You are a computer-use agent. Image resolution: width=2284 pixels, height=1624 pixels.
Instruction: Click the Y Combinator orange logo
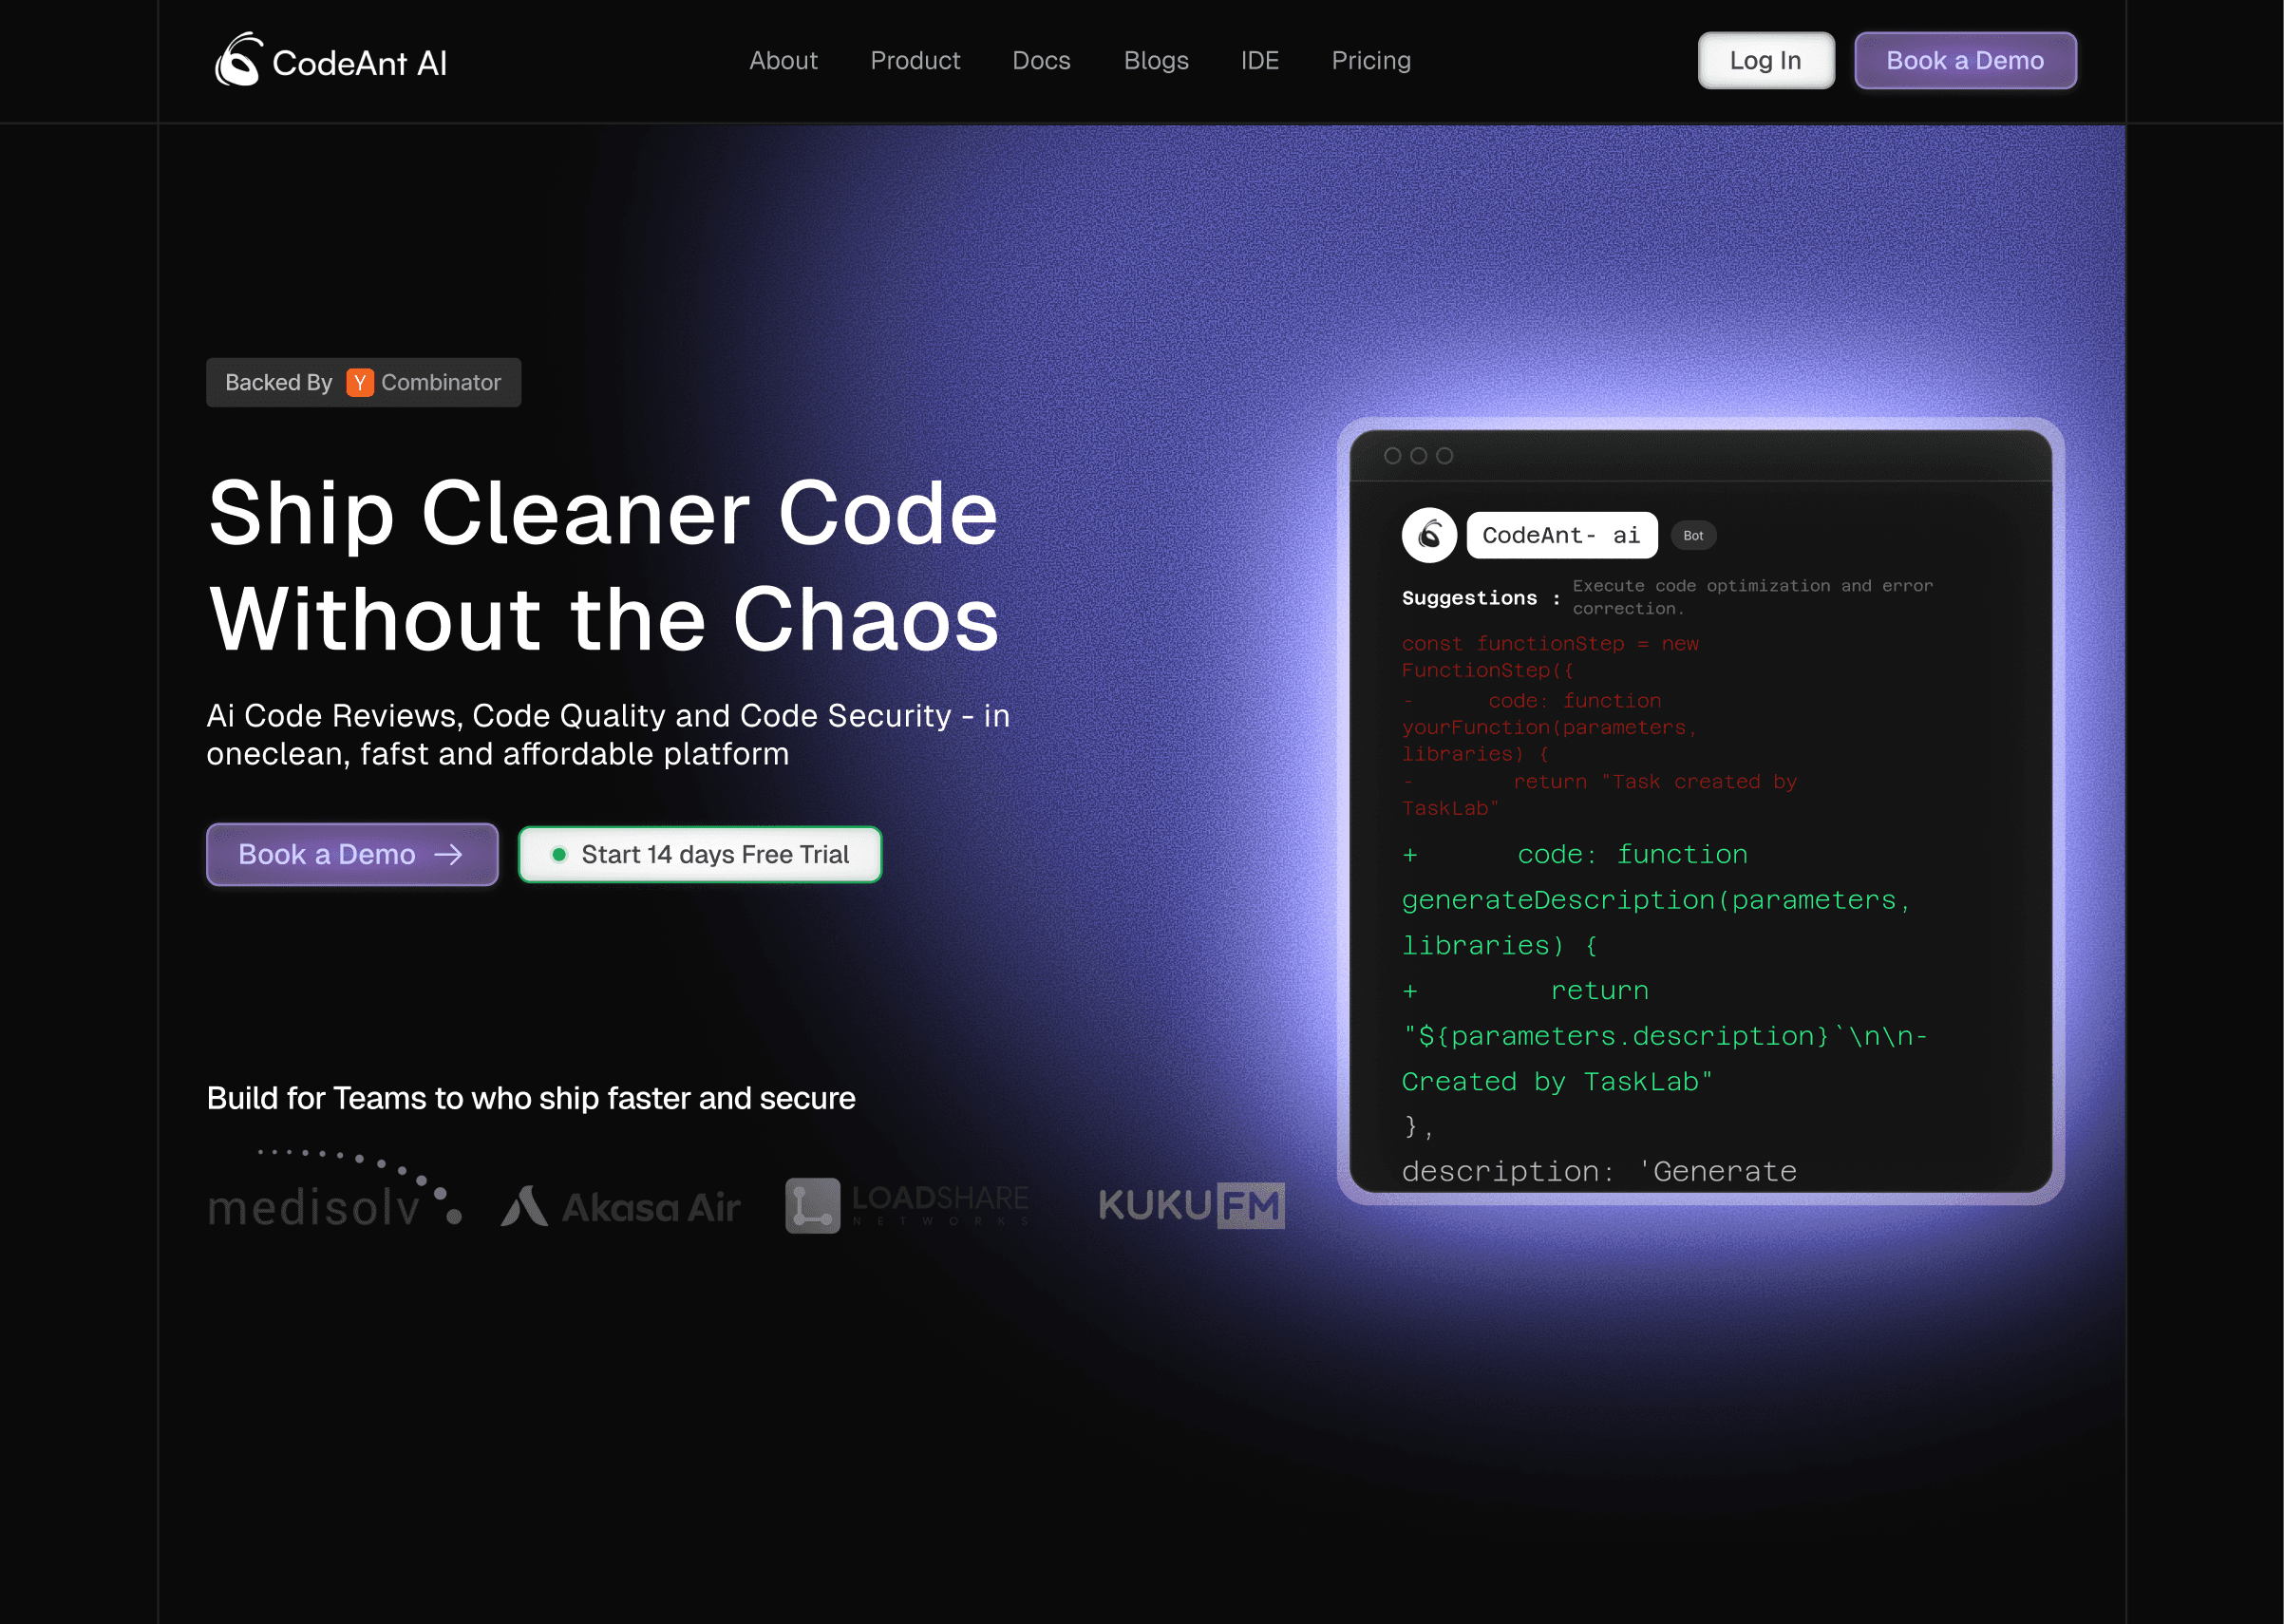(x=359, y=383)
